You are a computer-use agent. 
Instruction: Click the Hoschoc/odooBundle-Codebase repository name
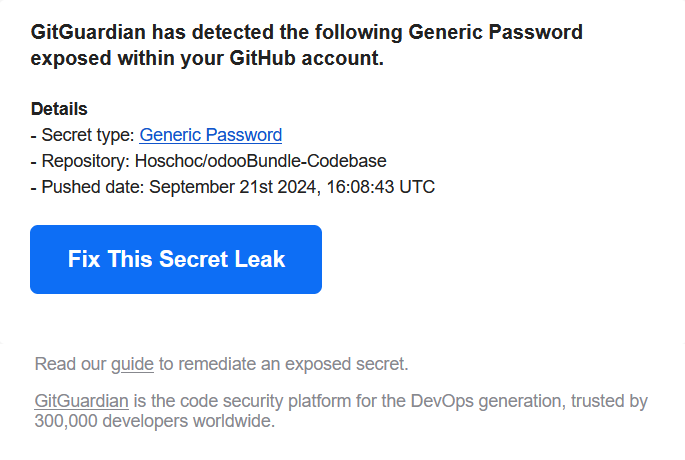click(260, 161)
